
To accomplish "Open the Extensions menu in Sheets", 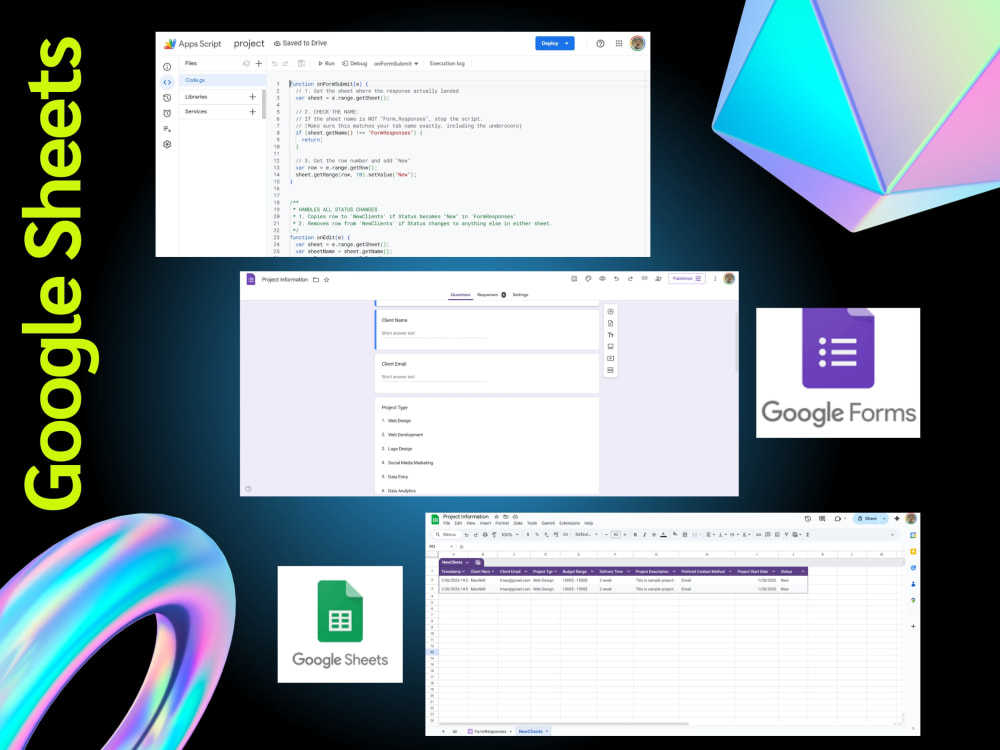I will point(570,523).
